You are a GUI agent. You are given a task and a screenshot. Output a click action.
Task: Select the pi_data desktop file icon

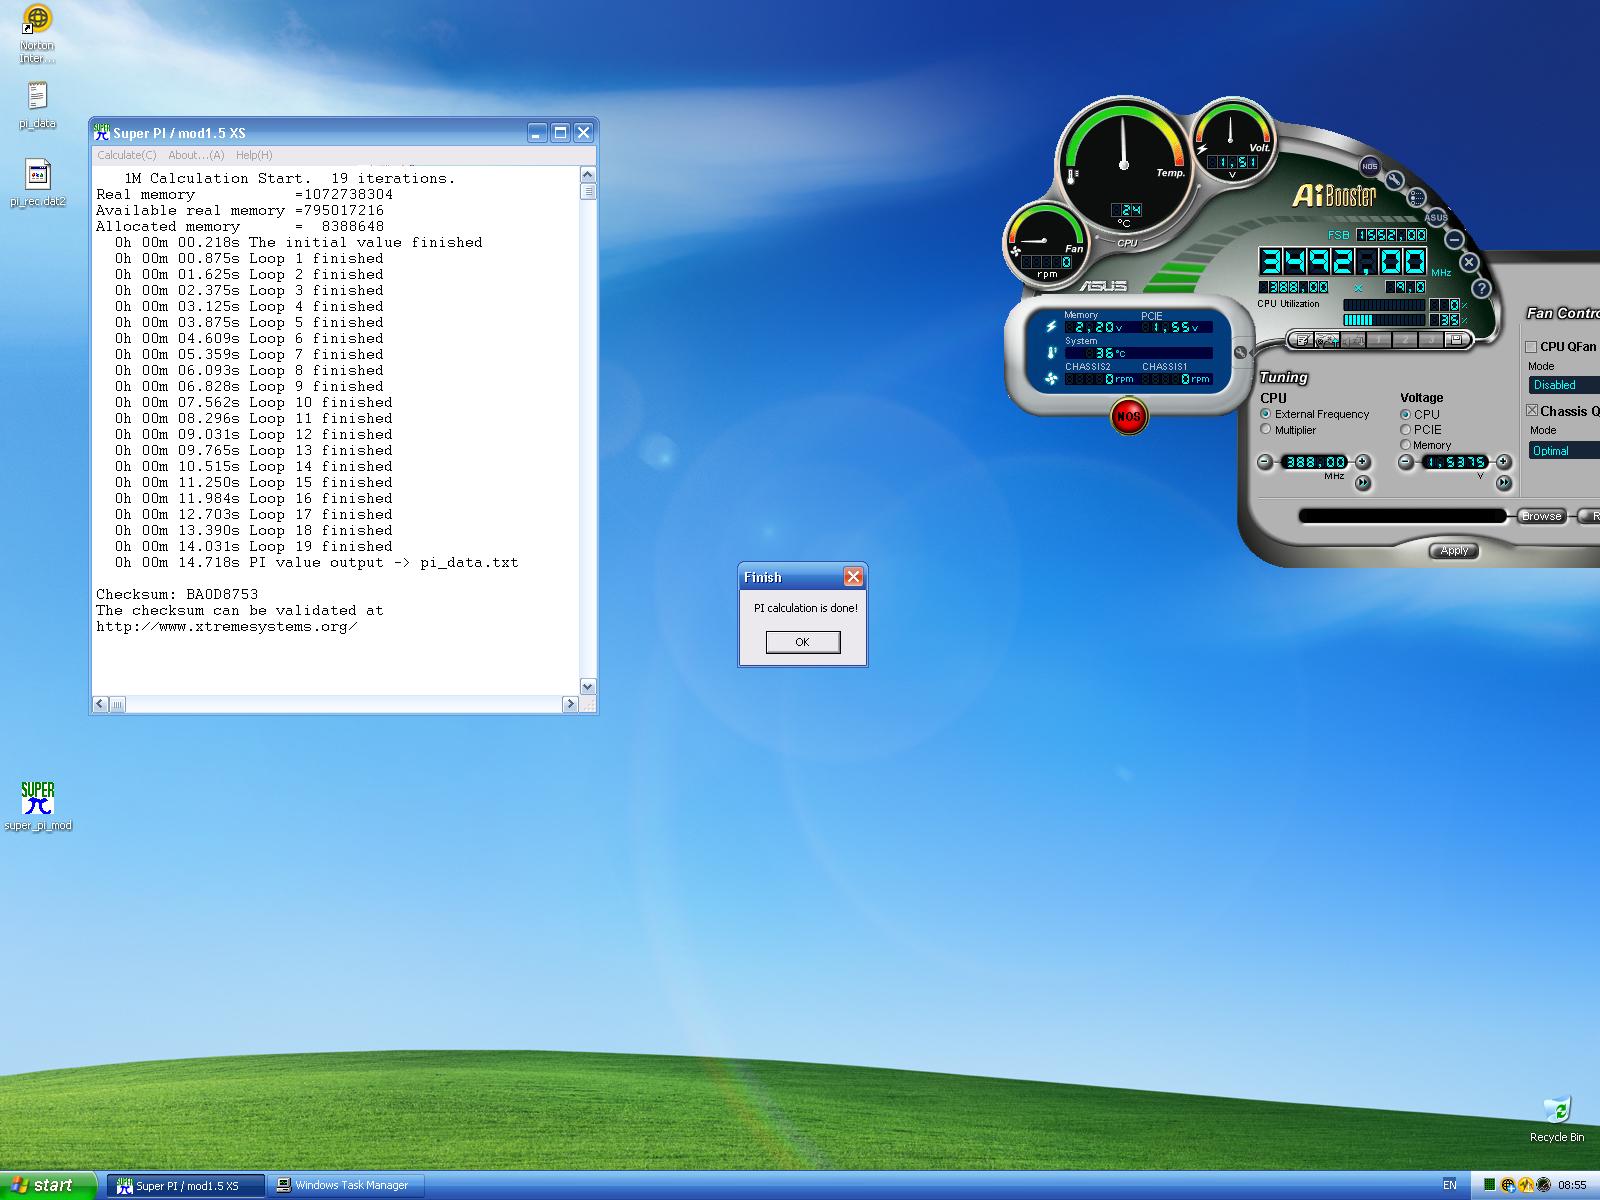coord(37,106)
